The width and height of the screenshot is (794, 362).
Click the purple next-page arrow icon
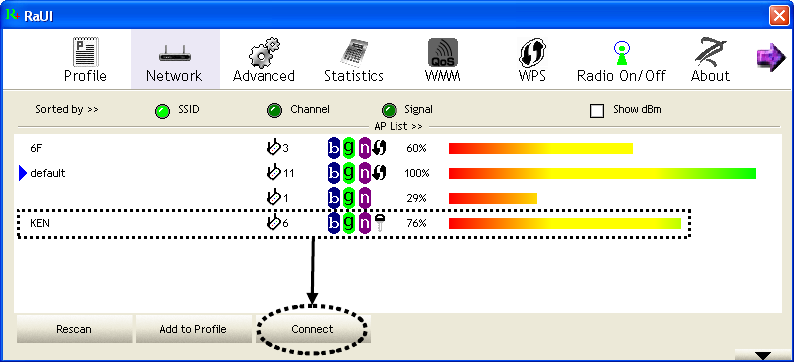[x=770, y=57]
